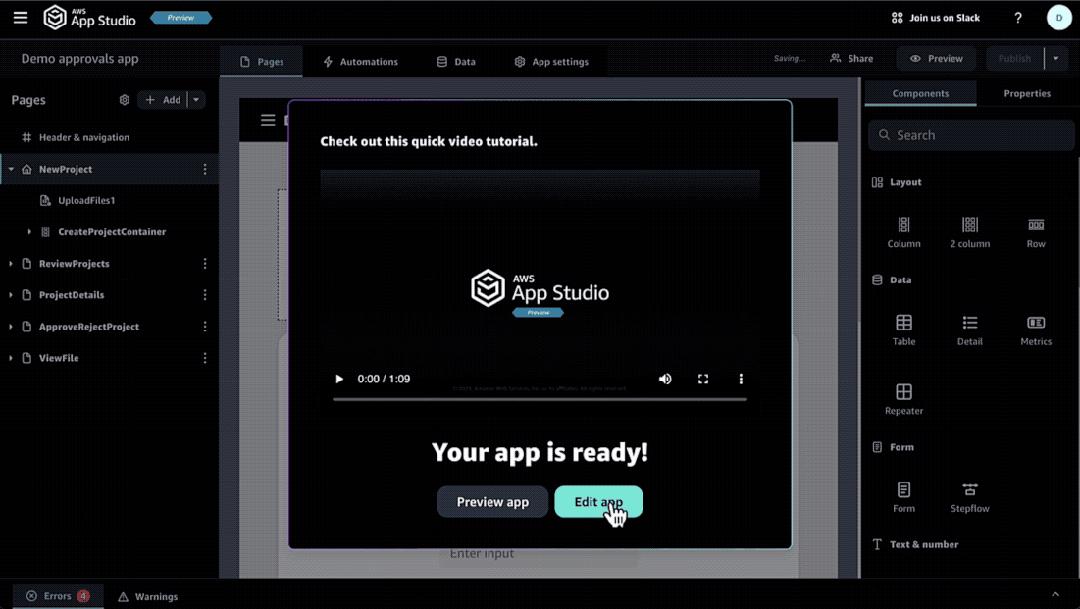Click the video progress bar
1080x609 pixels.
coord(540,399)
